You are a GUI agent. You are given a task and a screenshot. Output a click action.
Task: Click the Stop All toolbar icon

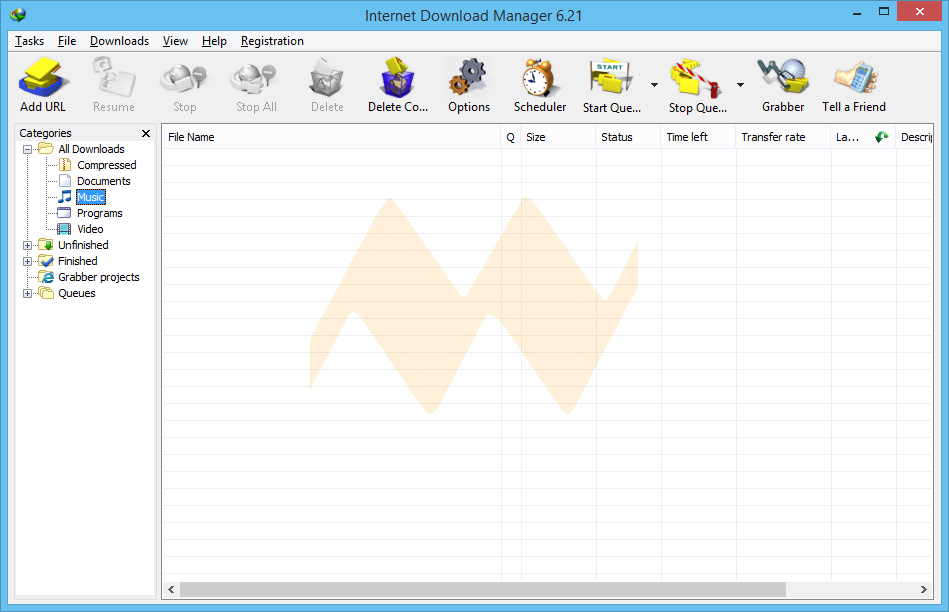click(x=255, y=78)
